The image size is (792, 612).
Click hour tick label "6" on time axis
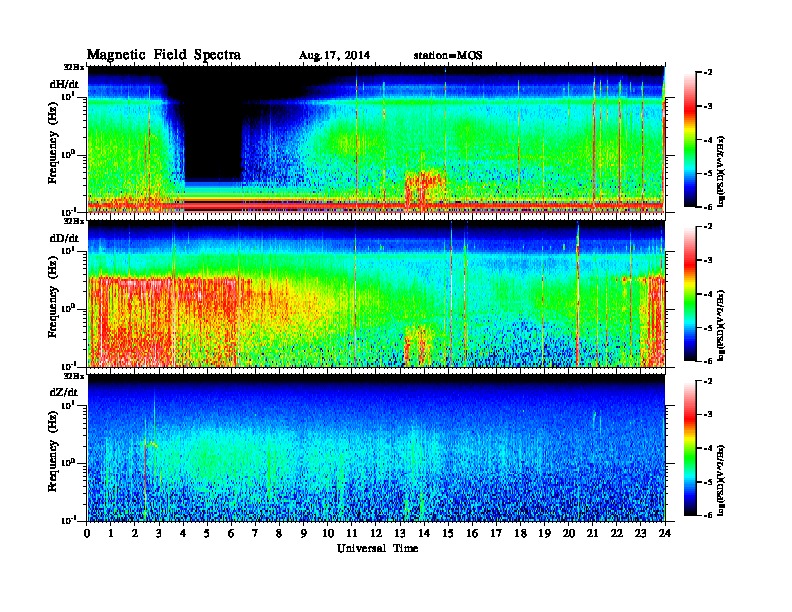231,533
